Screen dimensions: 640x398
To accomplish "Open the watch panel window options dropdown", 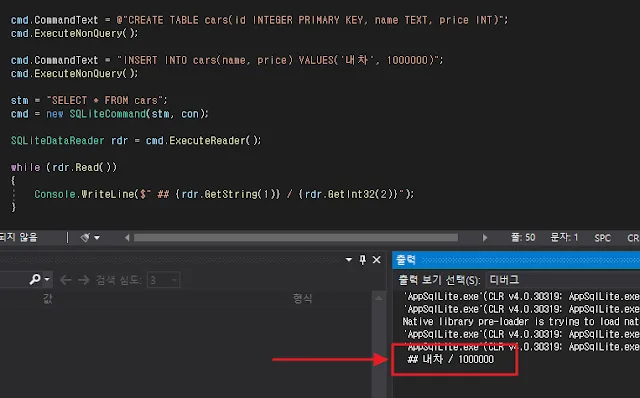I will coord(349,260).
